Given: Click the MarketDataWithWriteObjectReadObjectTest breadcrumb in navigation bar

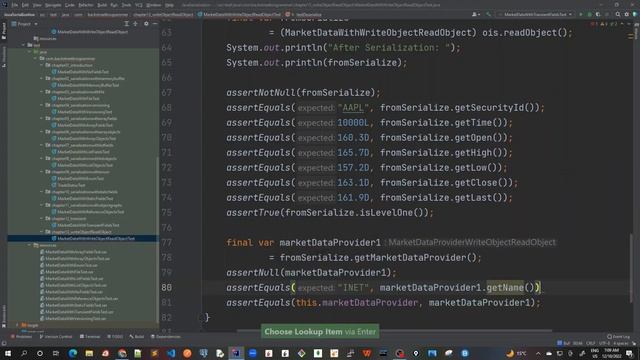Looking at the screenshot, I should click(239, 14).
